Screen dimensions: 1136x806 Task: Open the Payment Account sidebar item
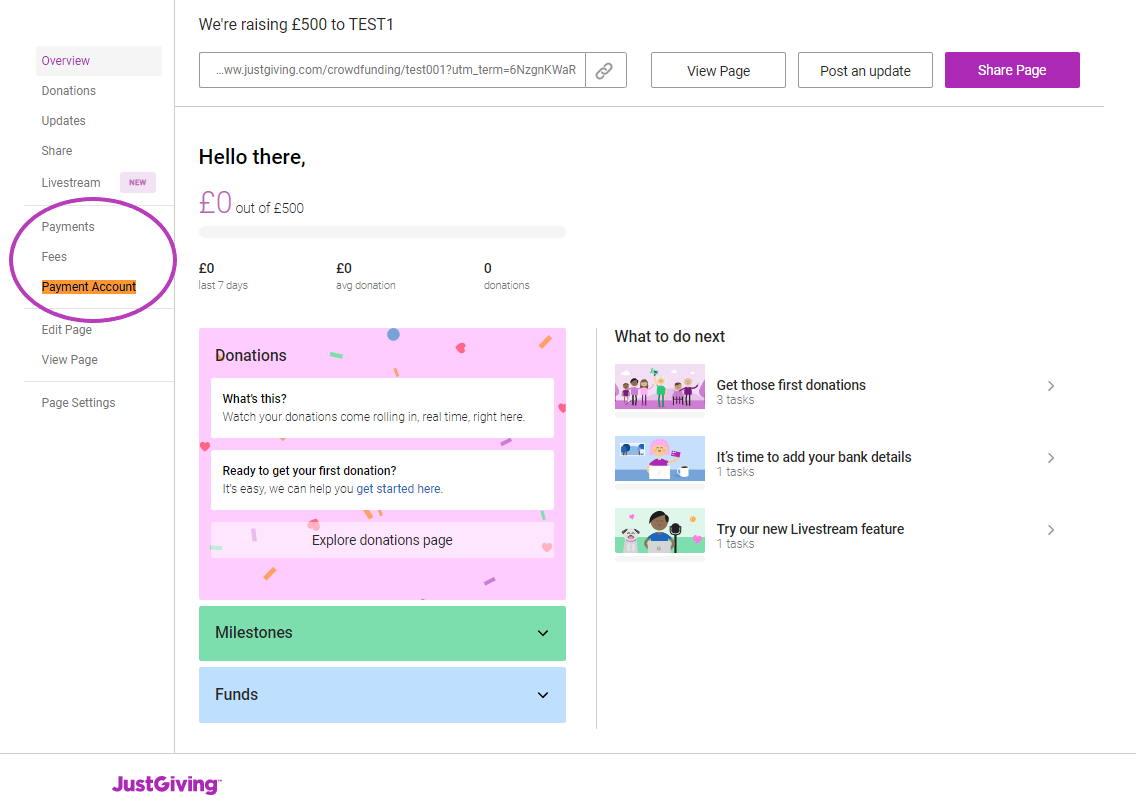89,287
